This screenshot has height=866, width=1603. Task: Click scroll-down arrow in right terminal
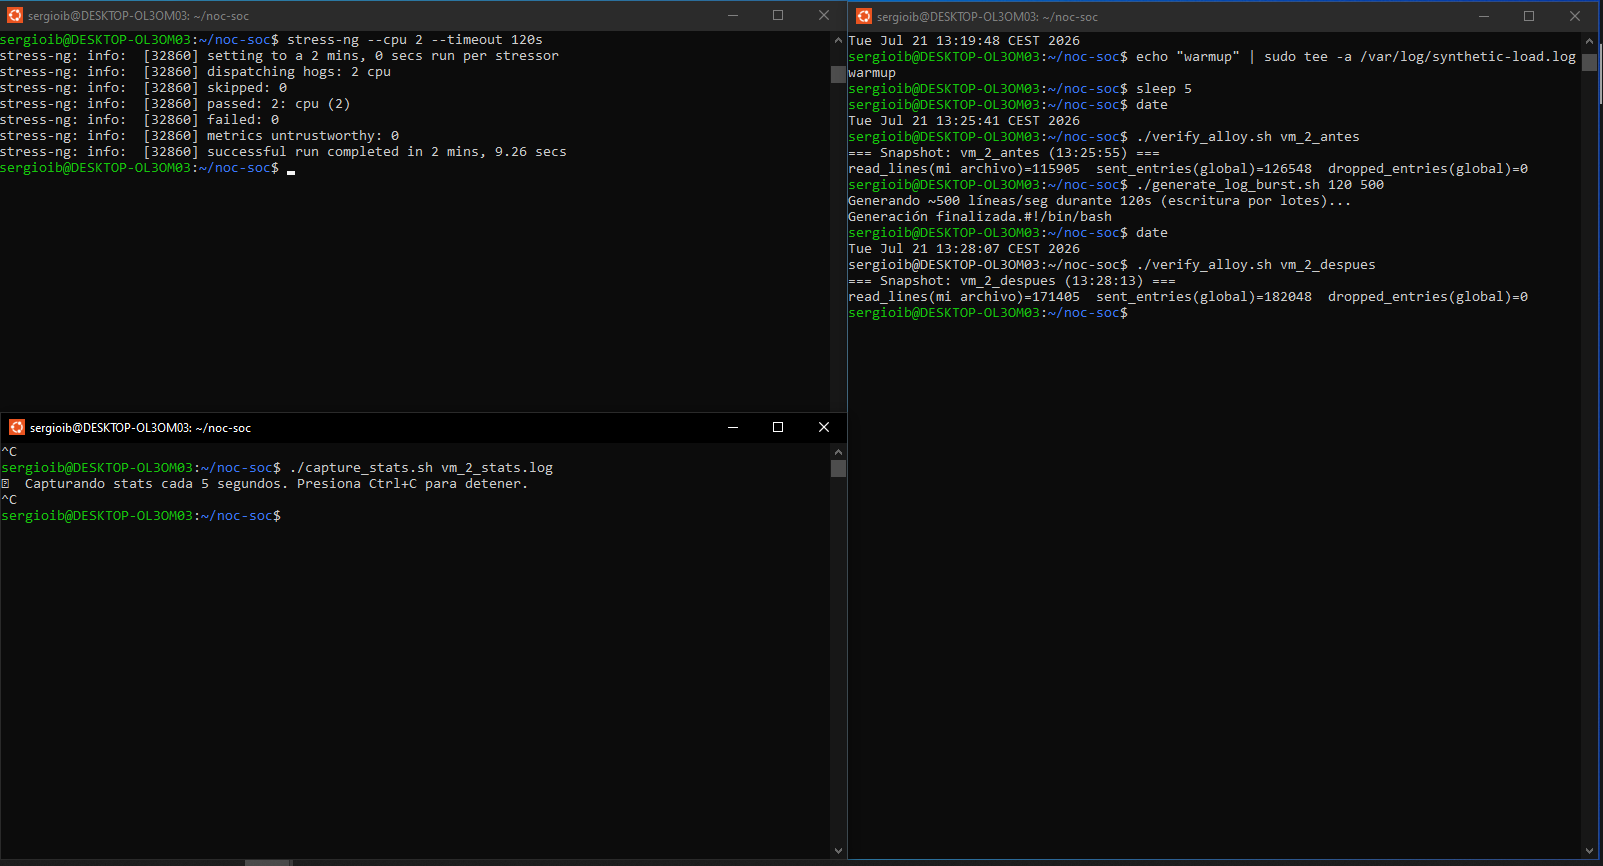[1589, 851]
